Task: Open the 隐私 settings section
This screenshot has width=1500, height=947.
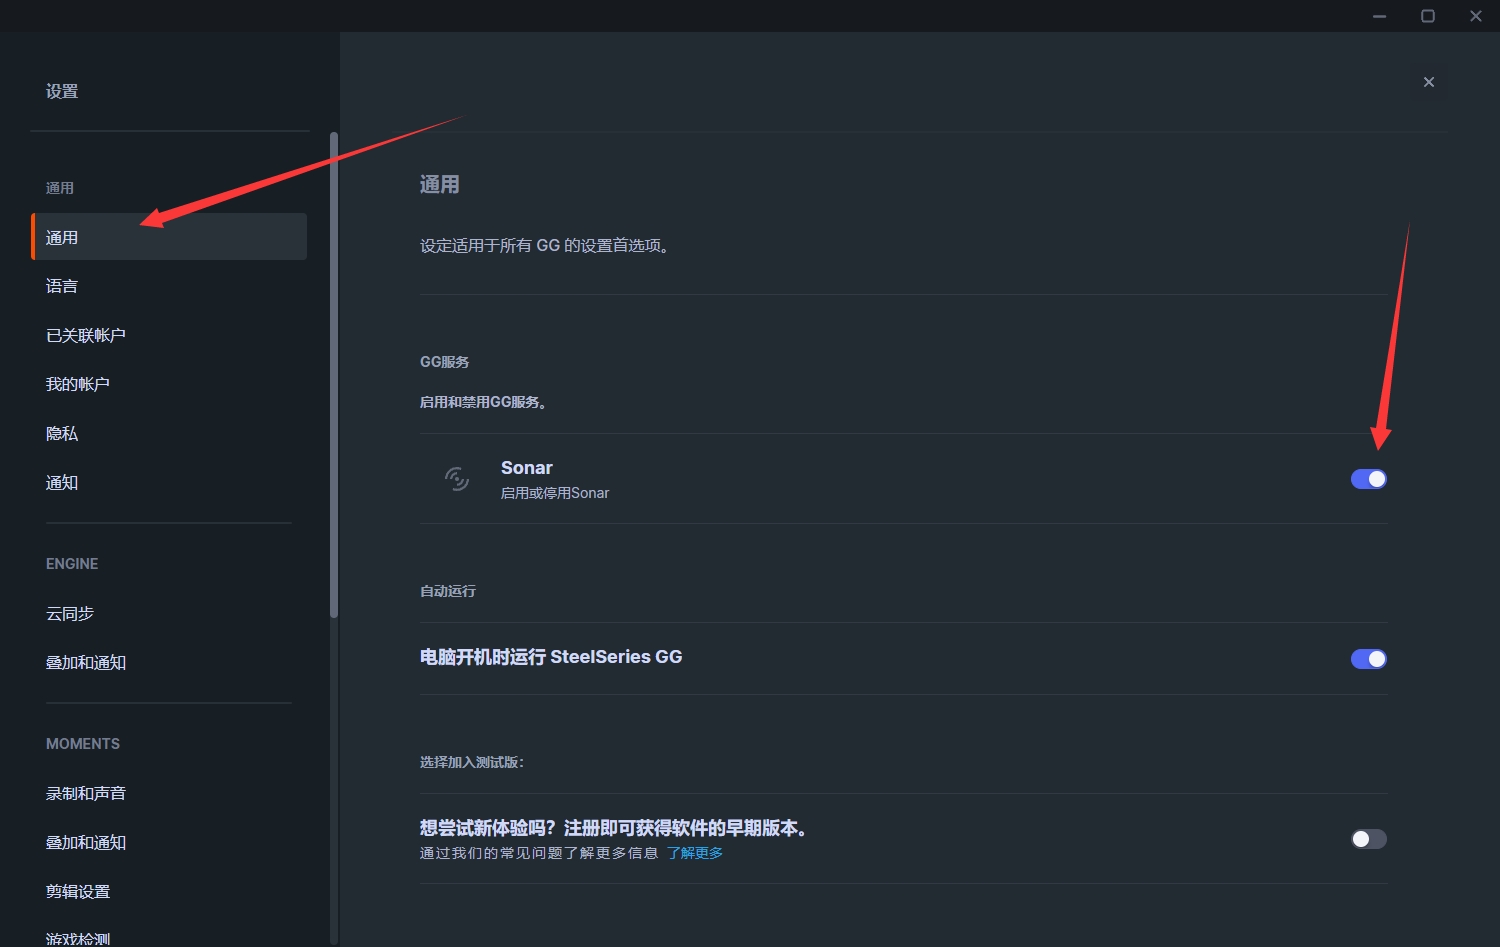Action: pyautogui.click(x=62, y=433)
